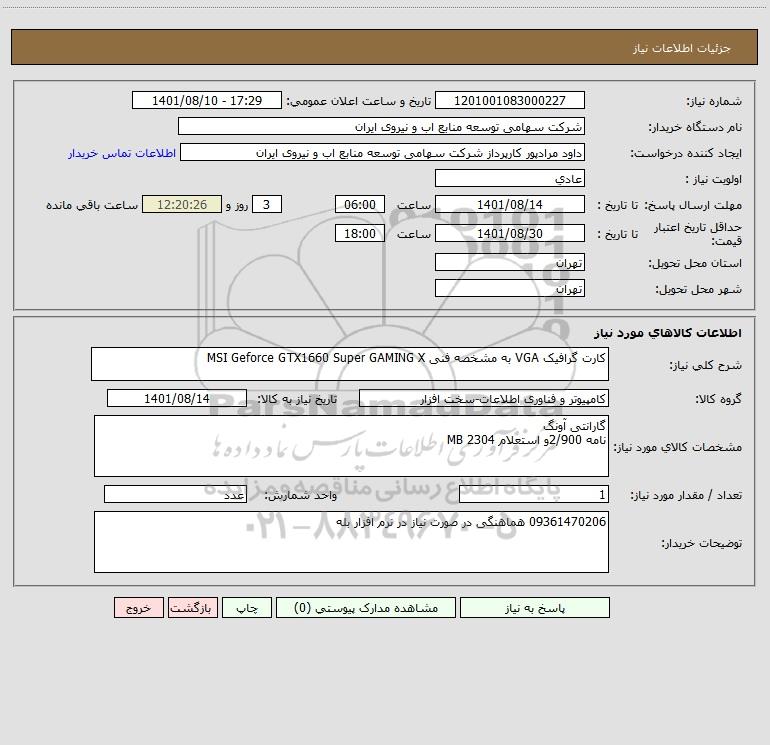This screenshot has height=745, width=770.
Task: Click the goods group field کامپیوتر و فناوری اطلاعات
Action: pos(484,398)
